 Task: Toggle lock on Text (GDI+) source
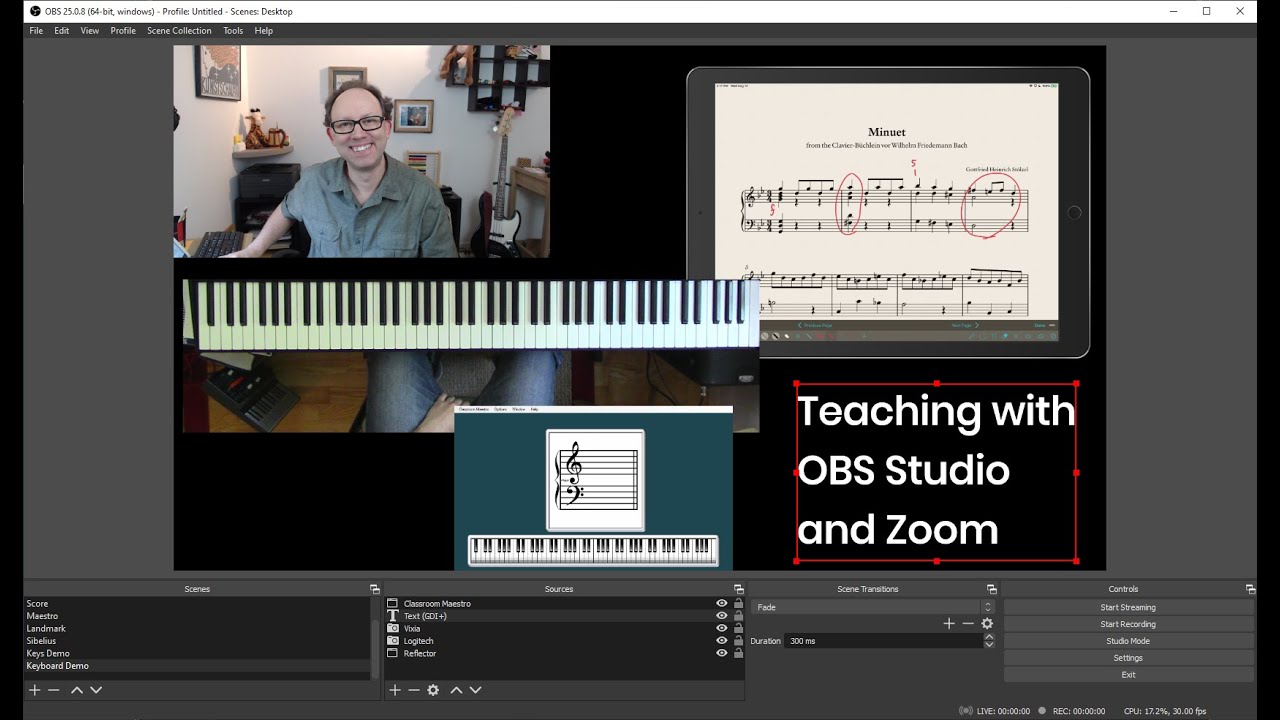[738, 616]
